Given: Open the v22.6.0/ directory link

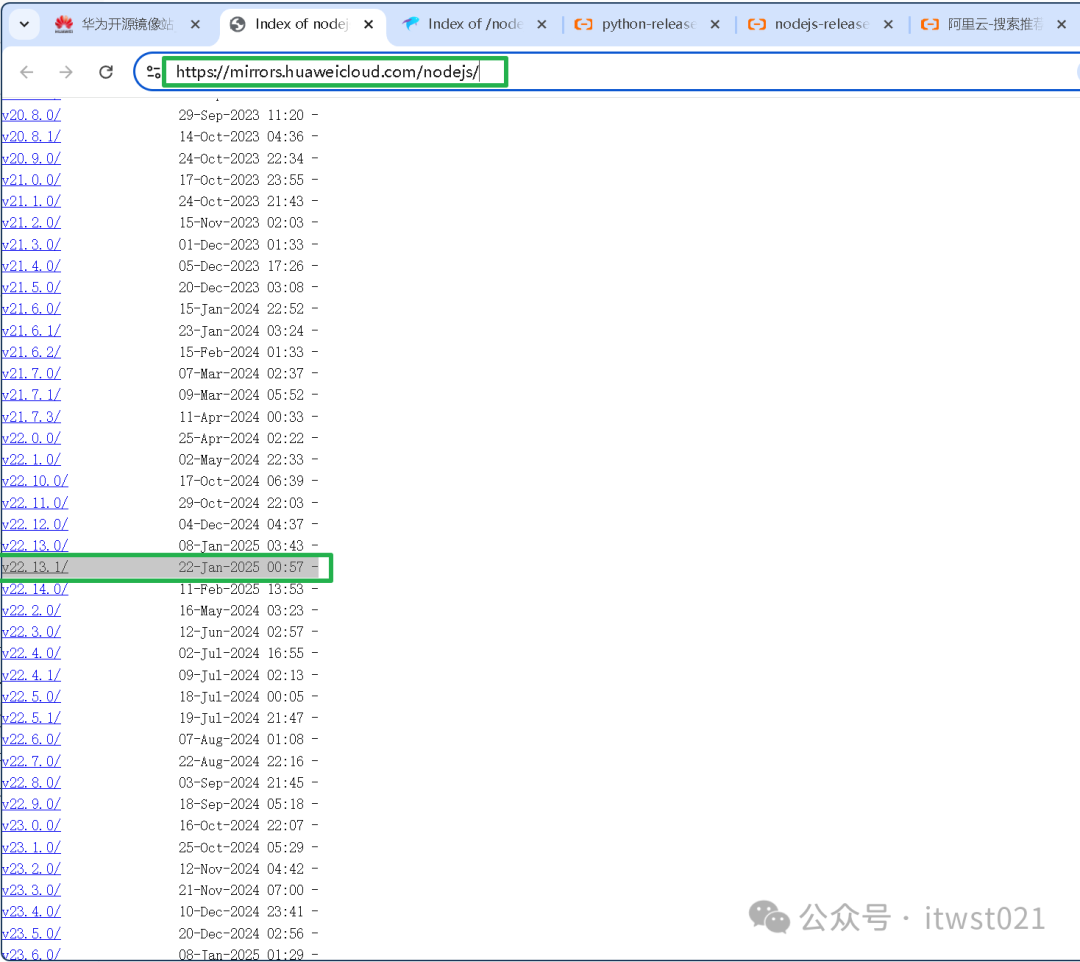Looking at the screenshot, I should [x=31, y=739].
